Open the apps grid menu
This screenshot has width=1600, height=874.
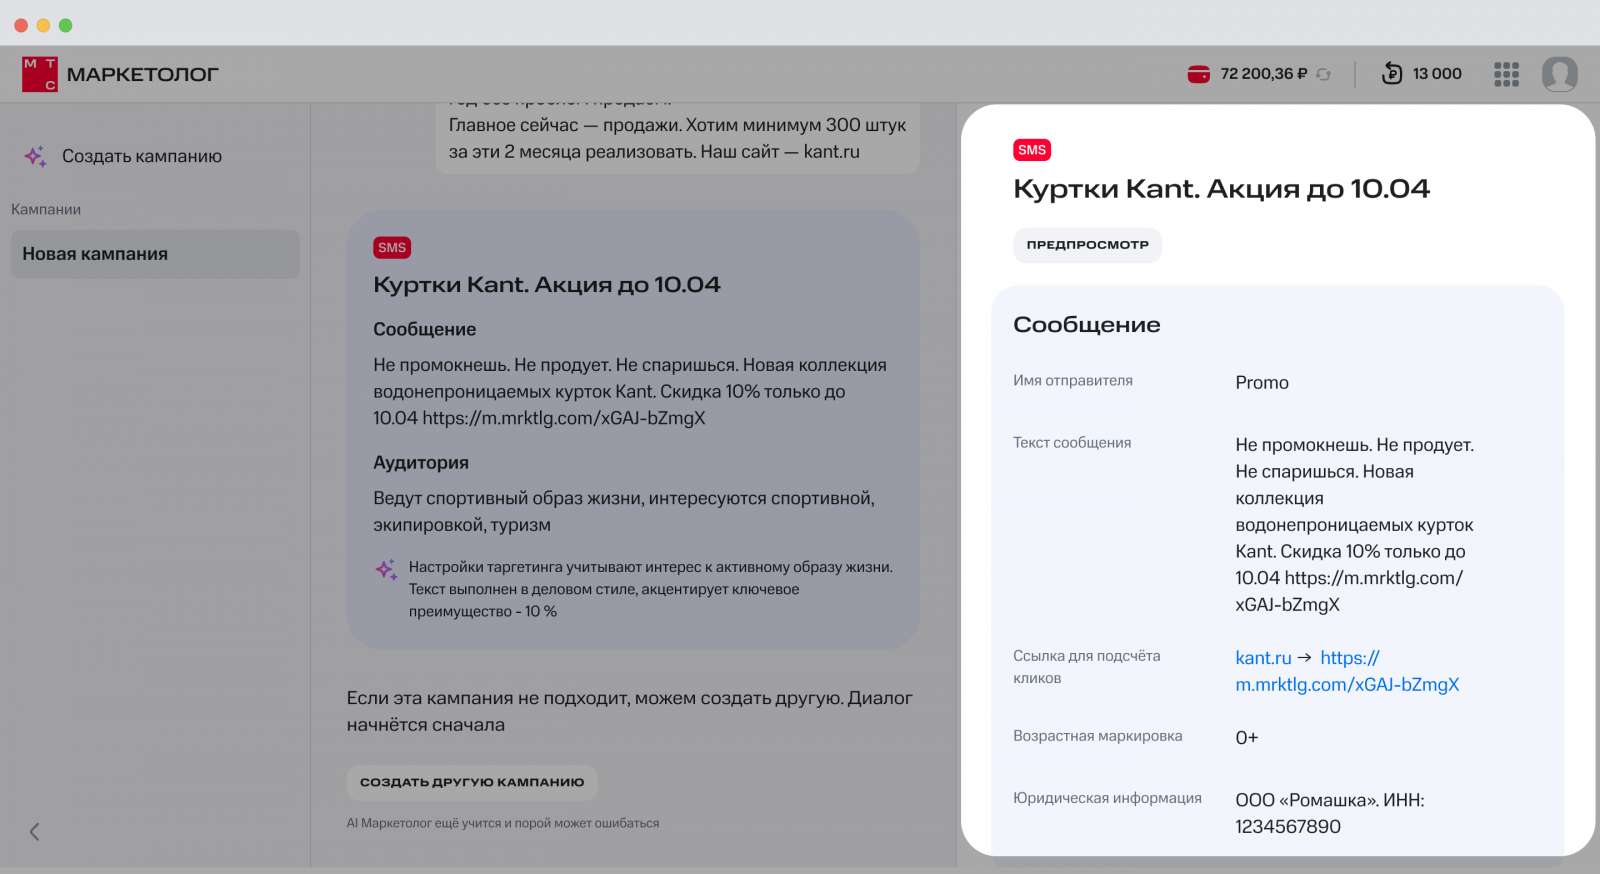(x=1506, y=74)
